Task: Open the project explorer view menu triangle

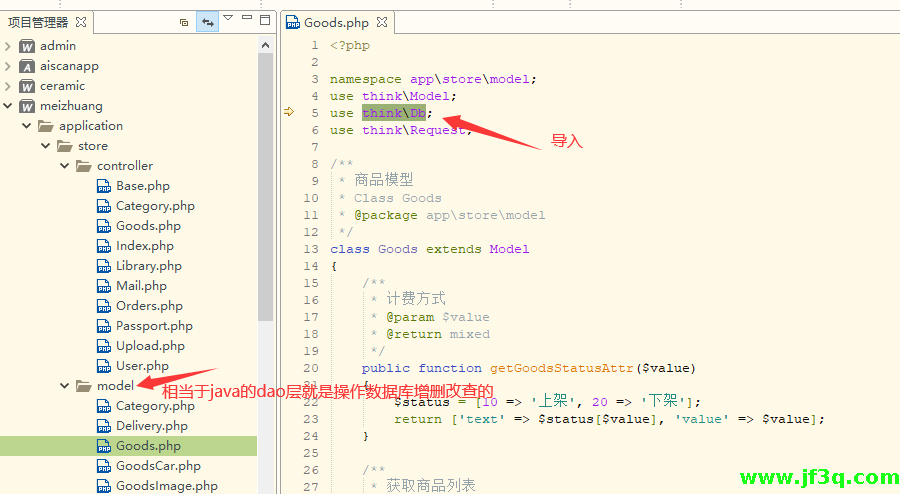Action: coord(228,18)
